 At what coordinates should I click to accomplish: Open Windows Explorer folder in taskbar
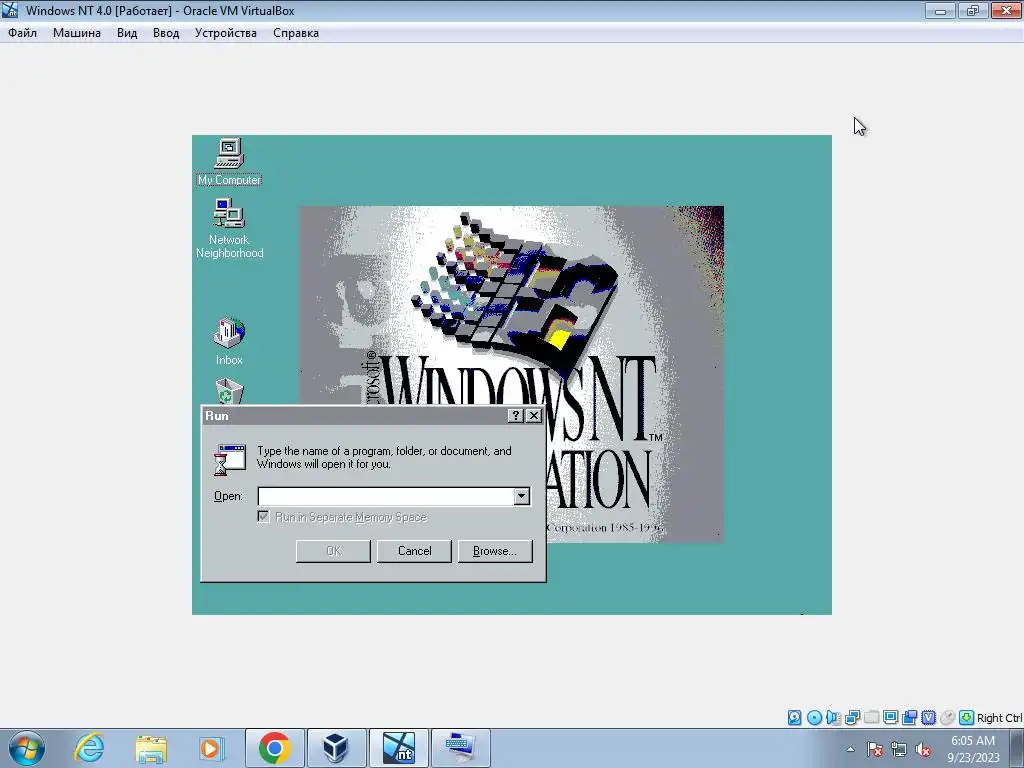point(151,748)
